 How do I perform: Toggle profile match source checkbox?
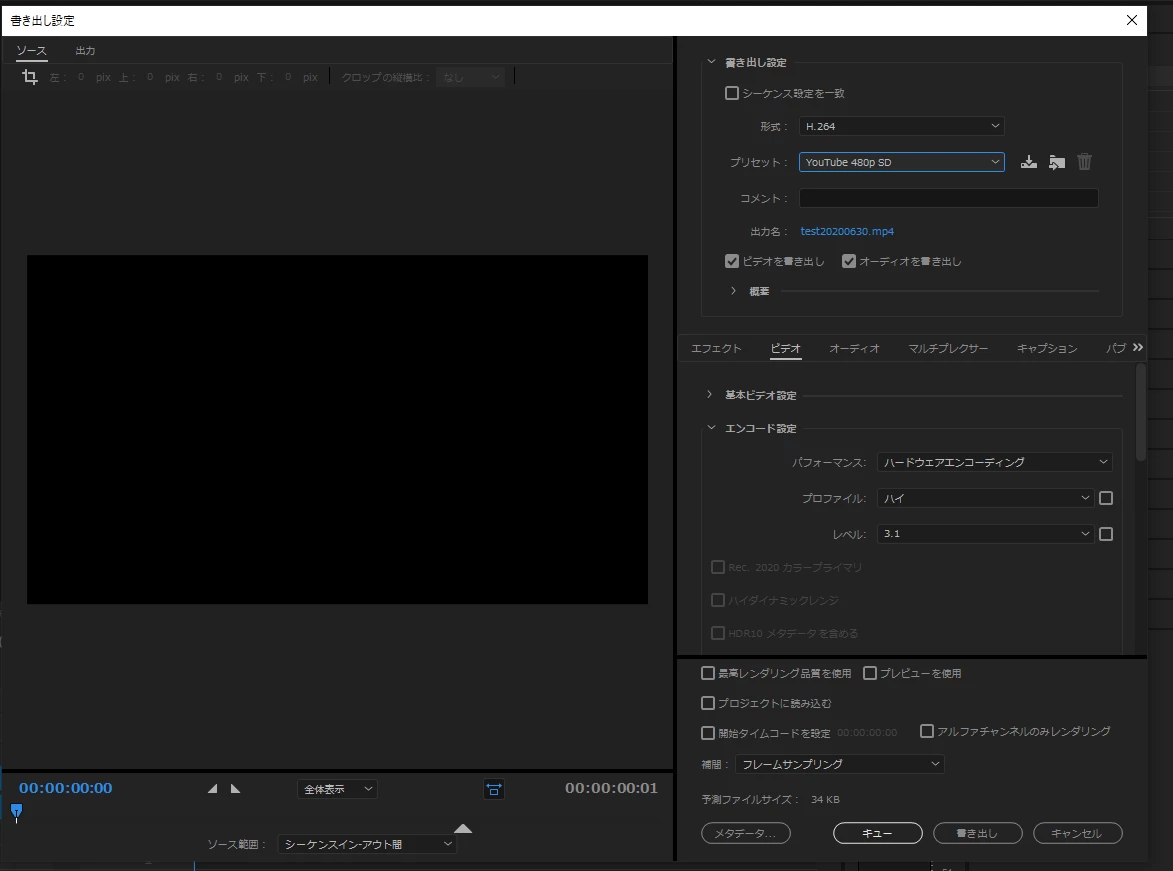point(1106,498)
